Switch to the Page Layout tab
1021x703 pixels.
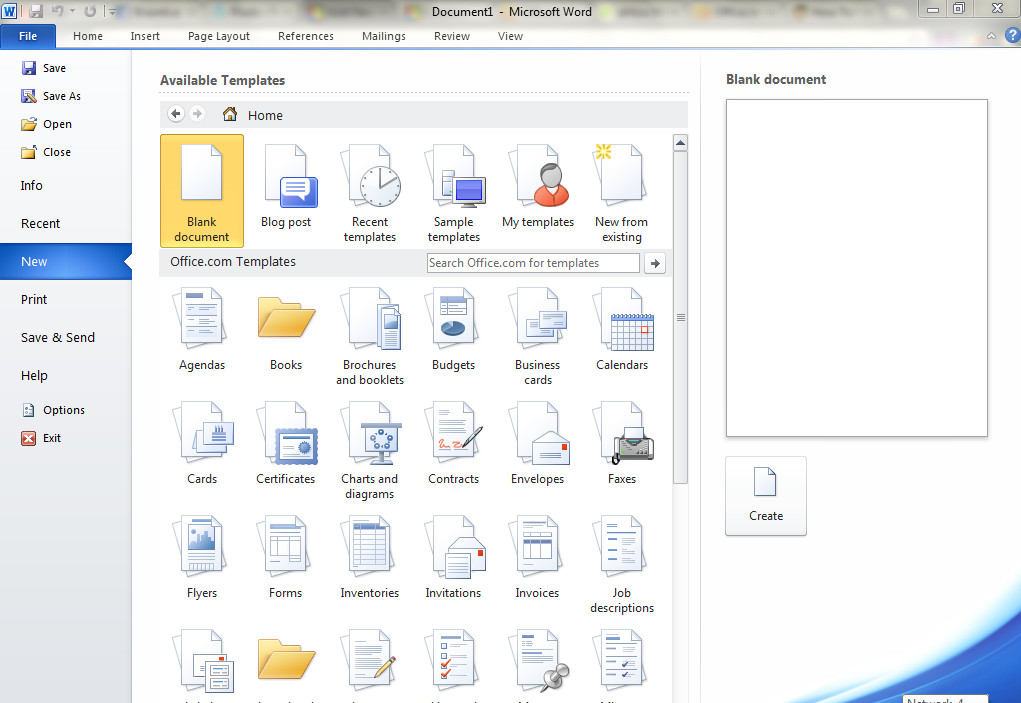pyautogui.click(x=219, y=36)
